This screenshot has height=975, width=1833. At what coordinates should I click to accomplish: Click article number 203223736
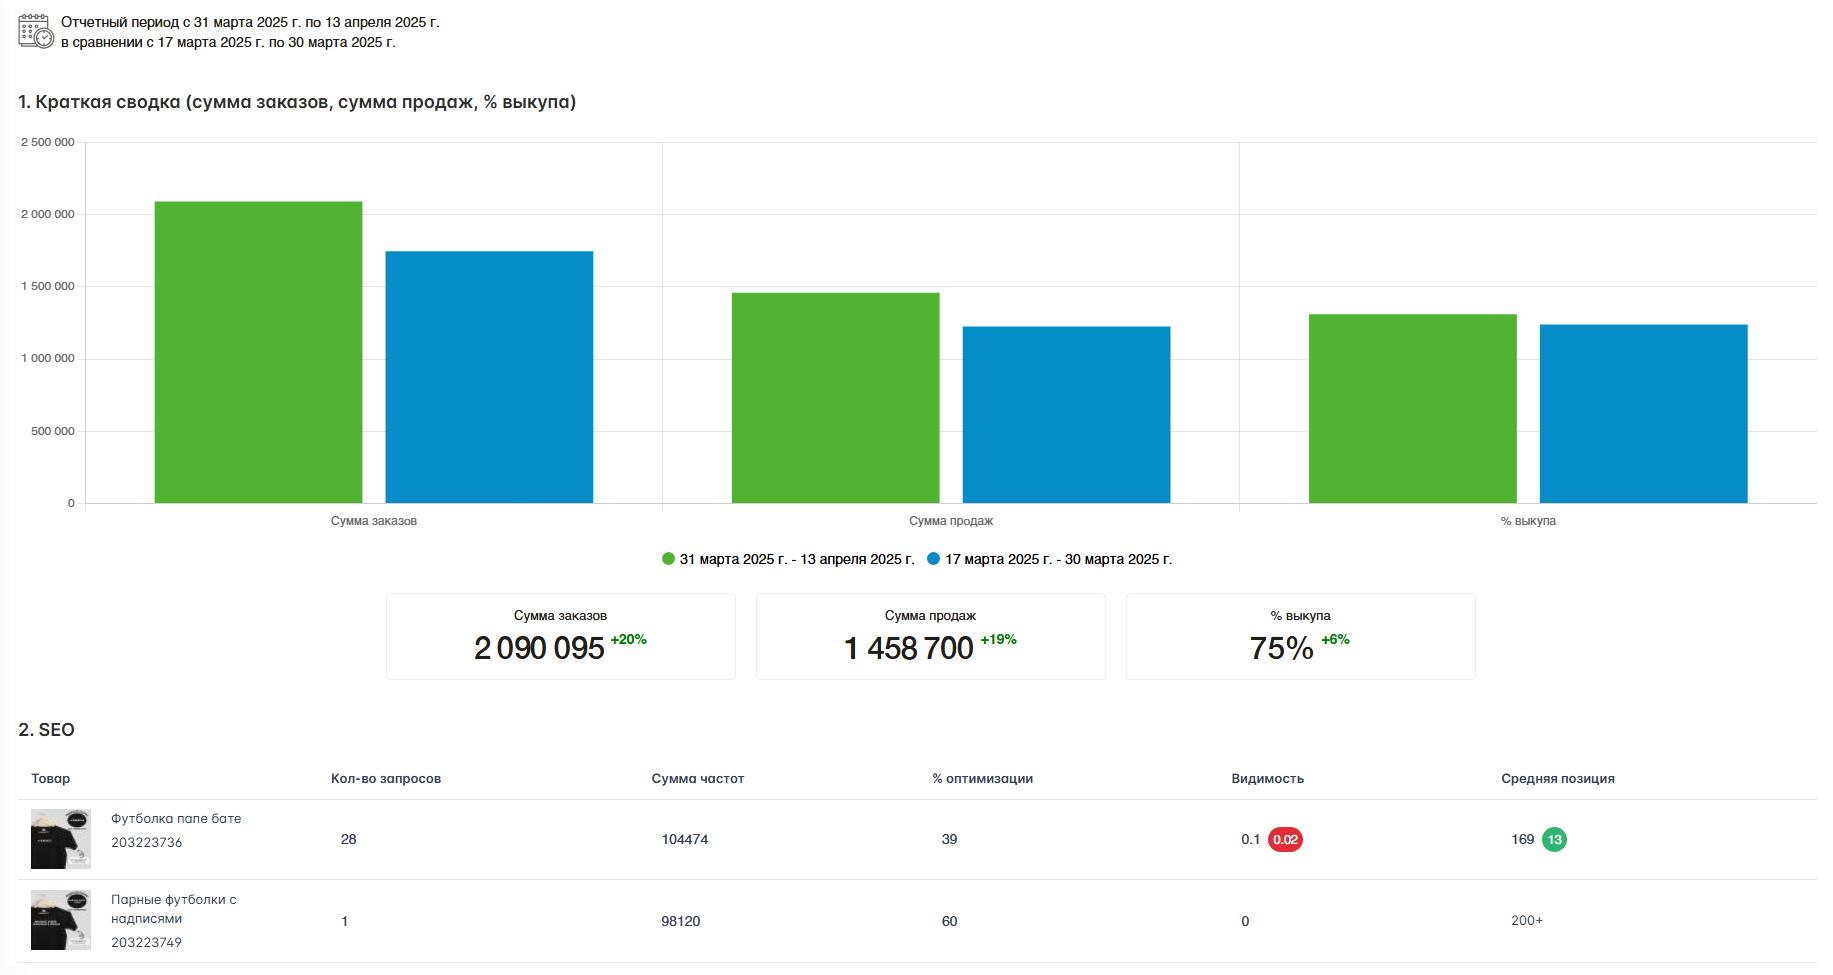[147, 842]
